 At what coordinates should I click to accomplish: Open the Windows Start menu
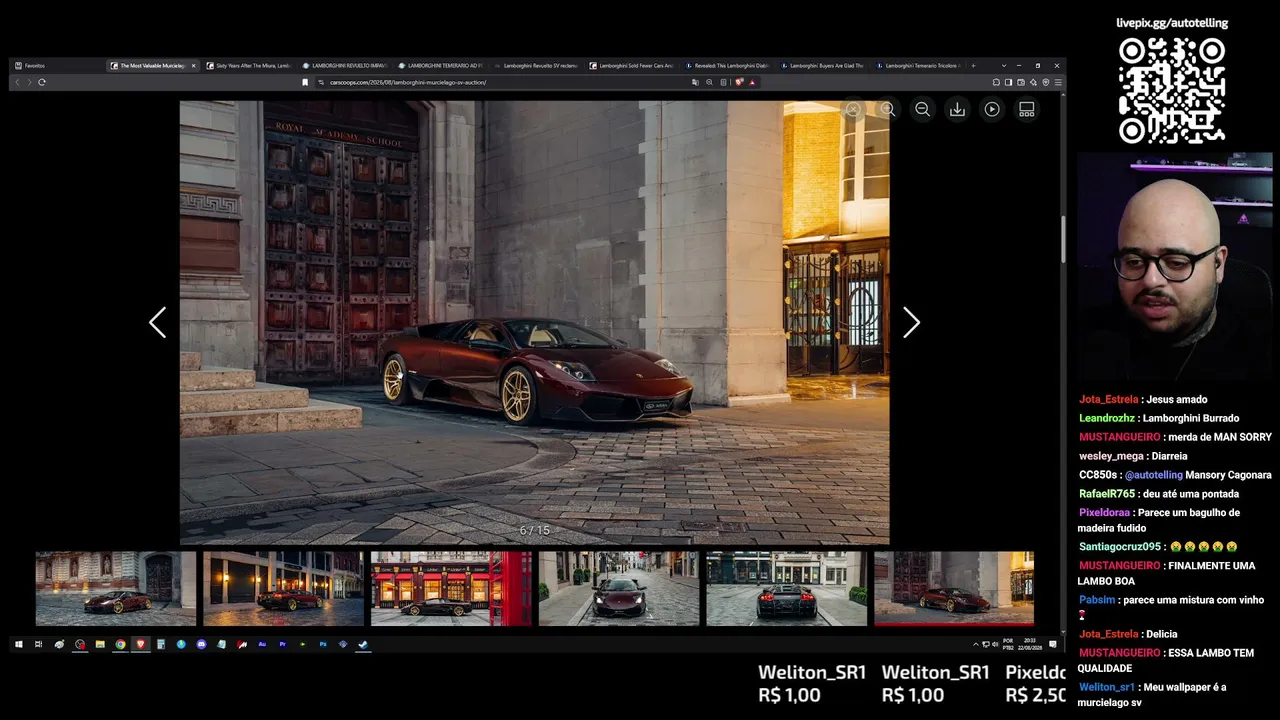[x=18, y=645]
